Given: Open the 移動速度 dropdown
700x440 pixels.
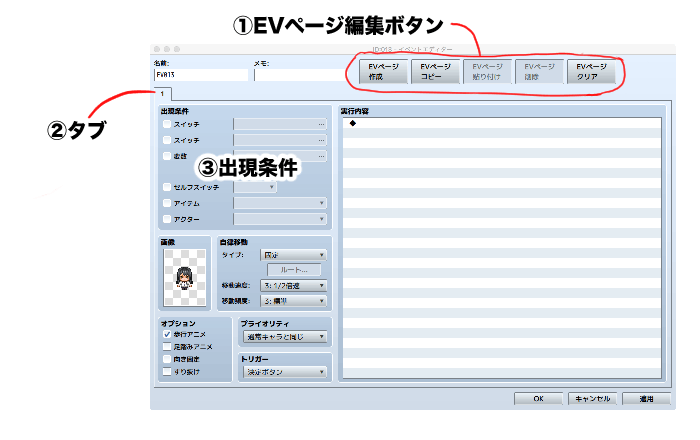Looking at the screenshot, I should (293, 286).
